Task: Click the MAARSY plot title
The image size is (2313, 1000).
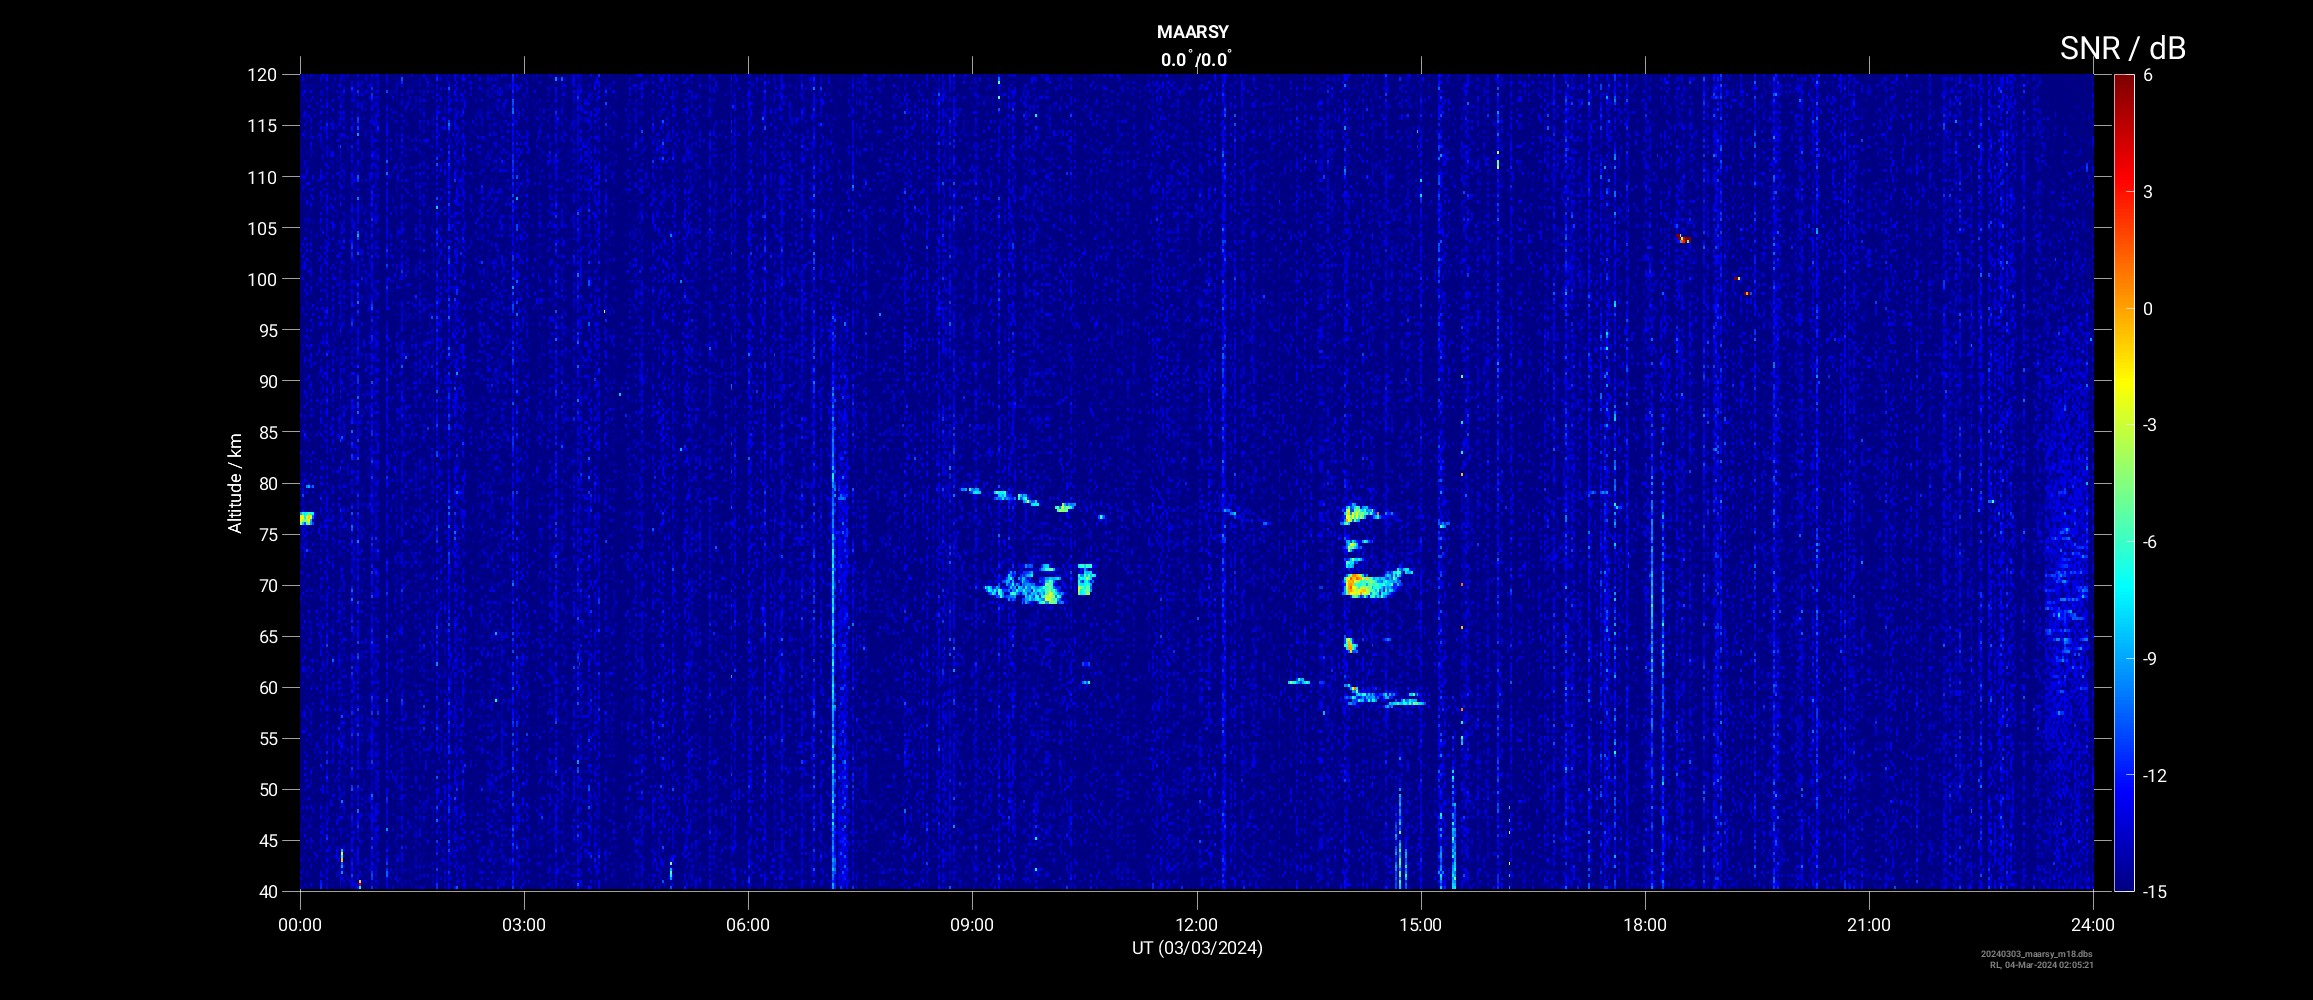Action: pos(1192,32)
